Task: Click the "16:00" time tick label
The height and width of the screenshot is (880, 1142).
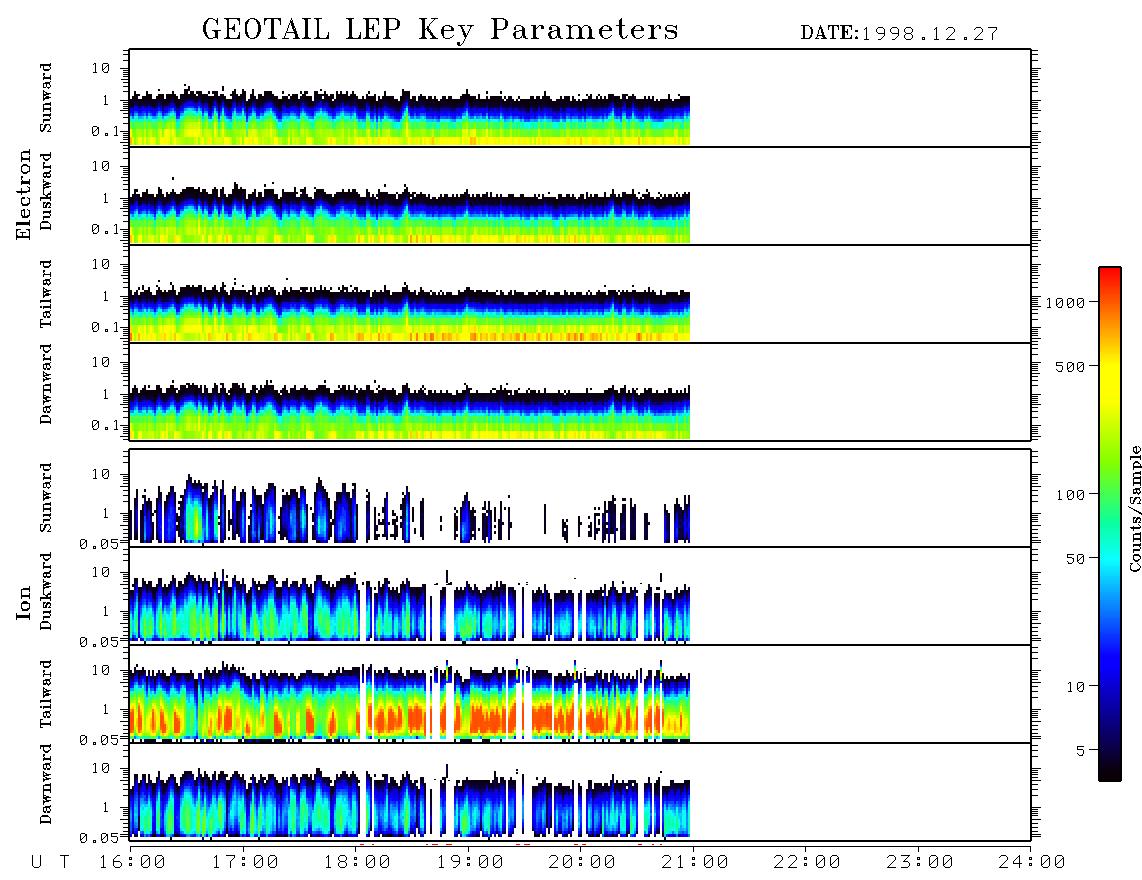Action: [132, 862]
